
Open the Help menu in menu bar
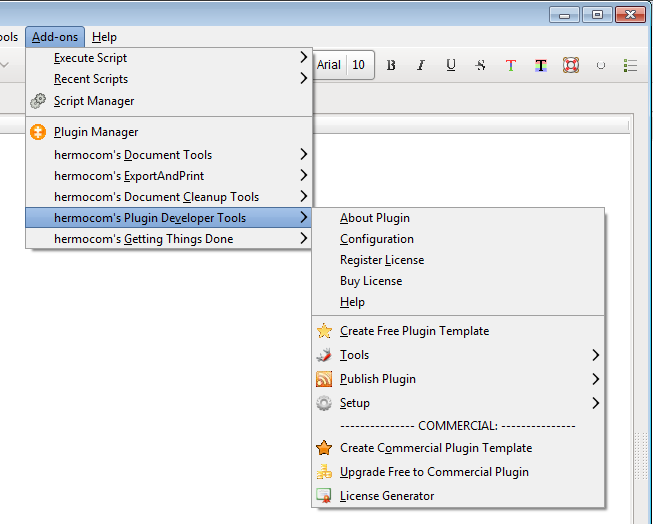click(x=104, y=37)
